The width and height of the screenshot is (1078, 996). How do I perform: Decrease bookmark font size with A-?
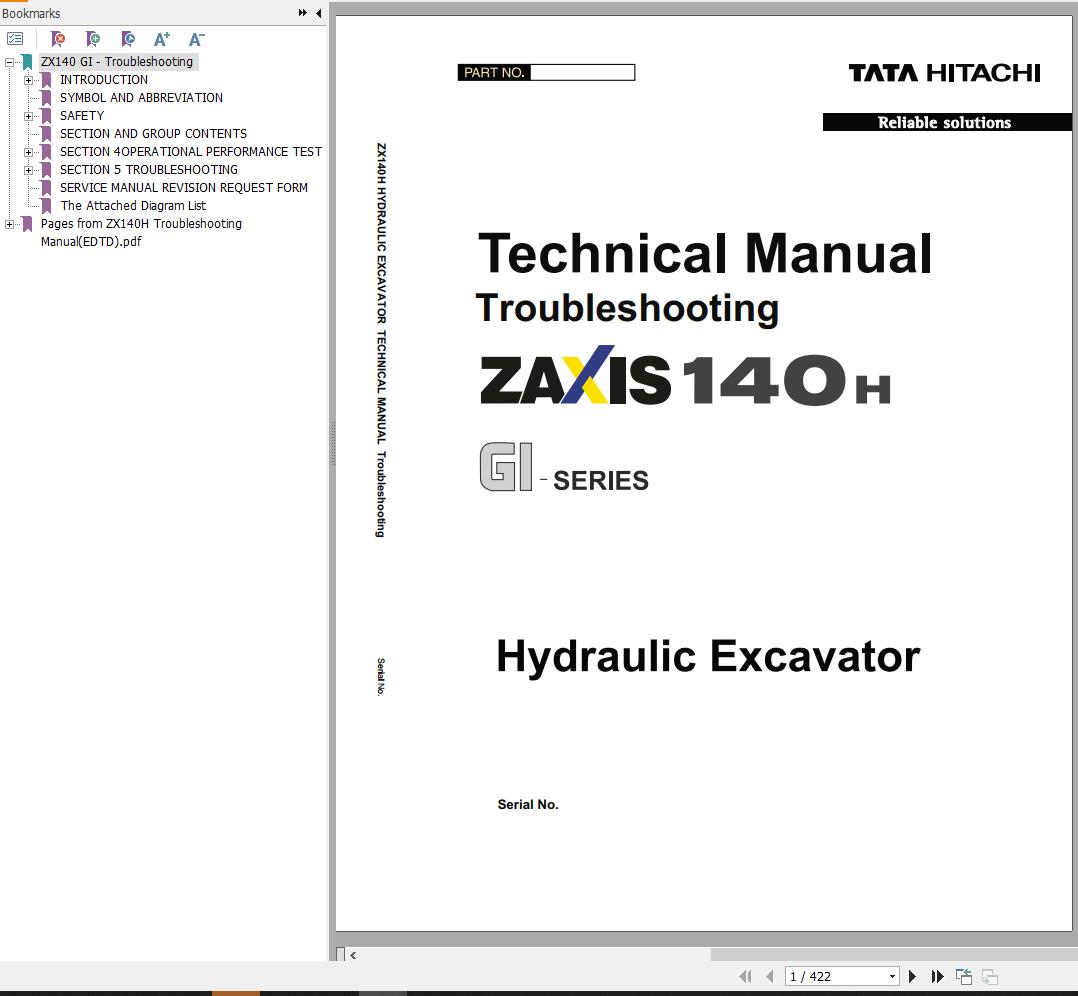tap(197, 39)
